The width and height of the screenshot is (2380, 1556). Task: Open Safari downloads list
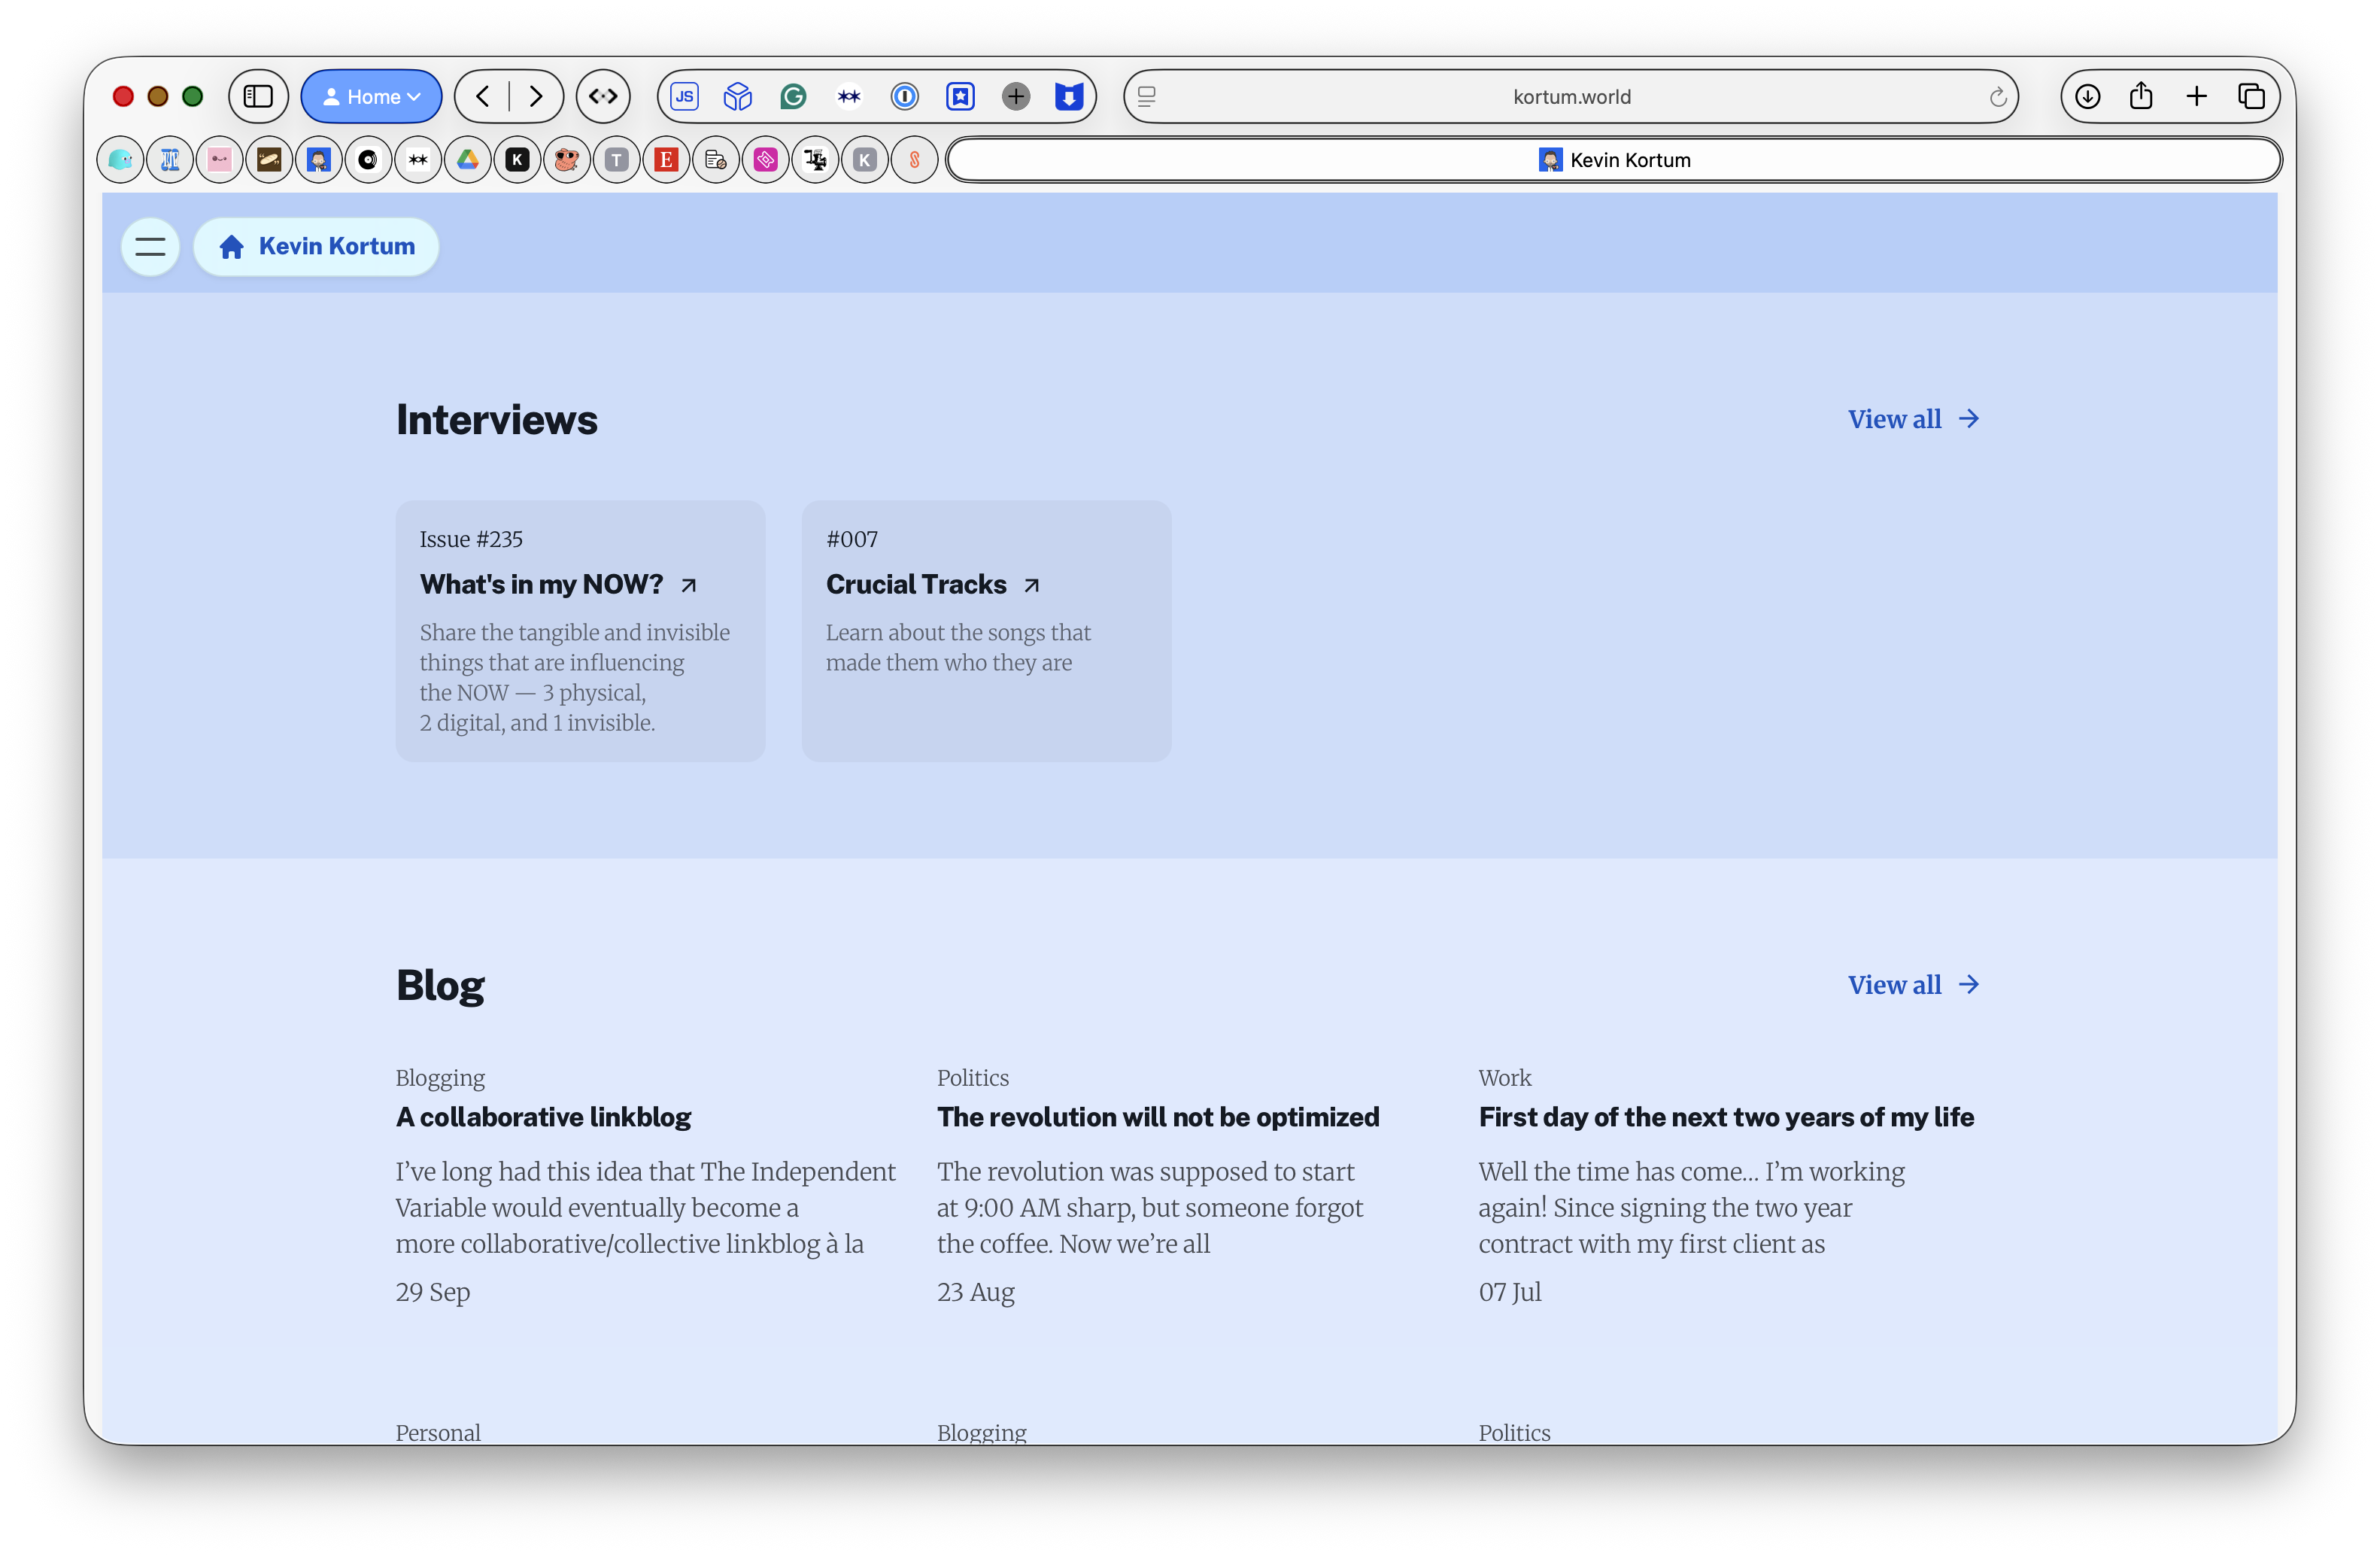click(2087, 96)
